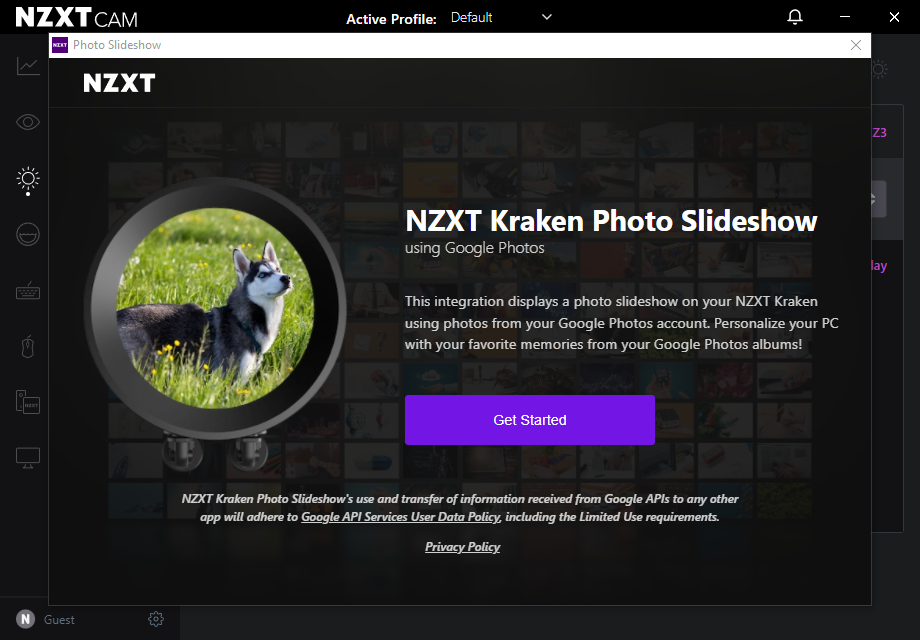Viewport: 920px width, 640px height.
Task: Open the Active Profile Default dropdown
Action: click(500, 18)
